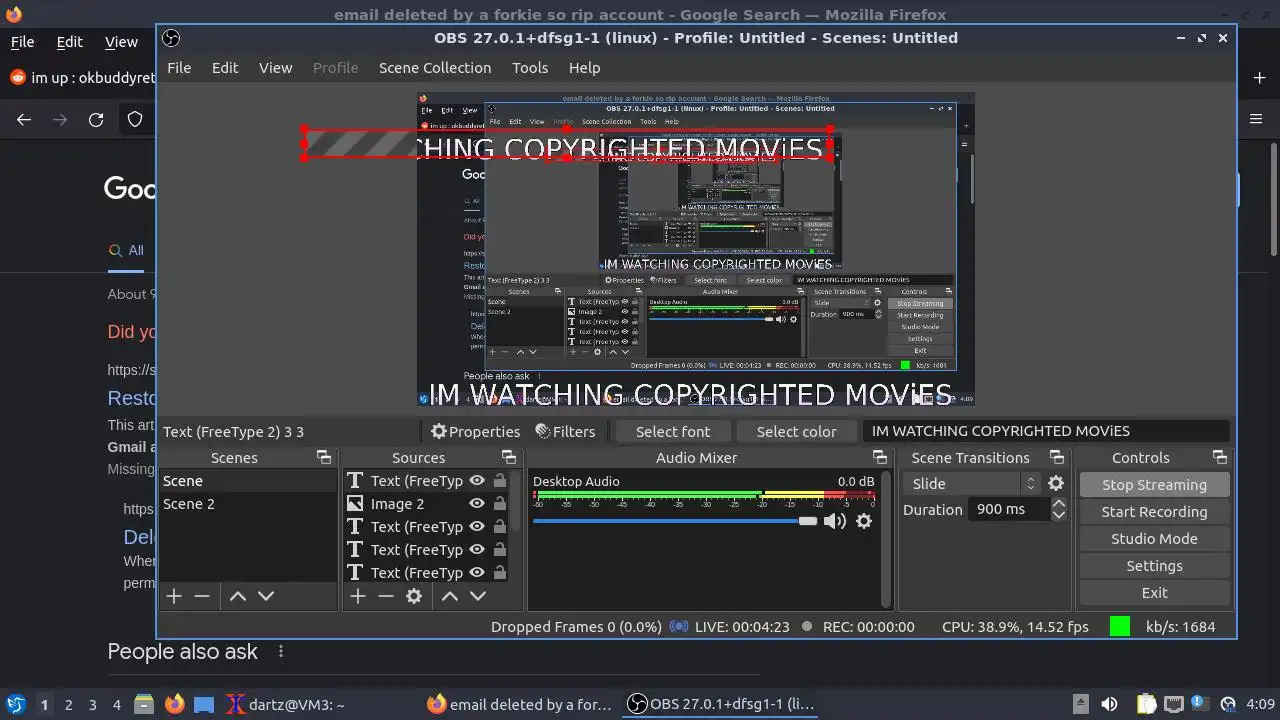Screen dimensions: 1280x720
Task: Lock the first Text (FreeTyp source
Action: (499, 481)
